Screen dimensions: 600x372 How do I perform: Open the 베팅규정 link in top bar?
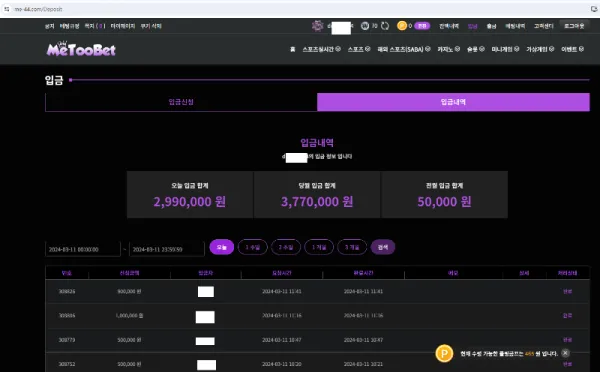(69, 26)
